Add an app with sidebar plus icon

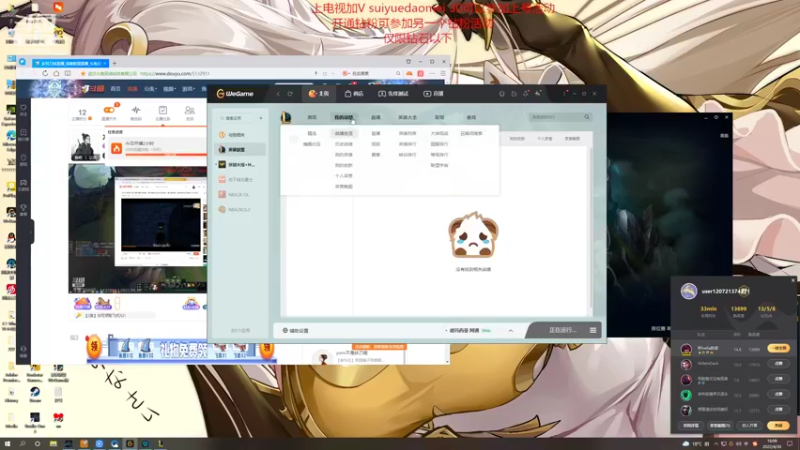pos(261,118)
